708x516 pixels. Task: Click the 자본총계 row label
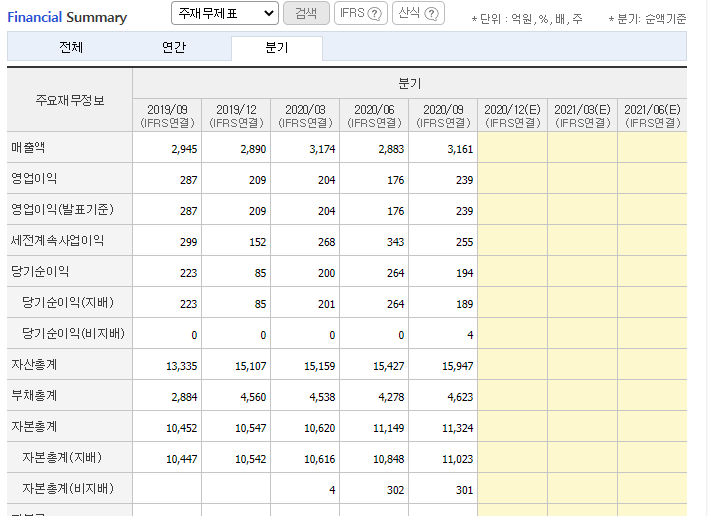coord(34,427)
